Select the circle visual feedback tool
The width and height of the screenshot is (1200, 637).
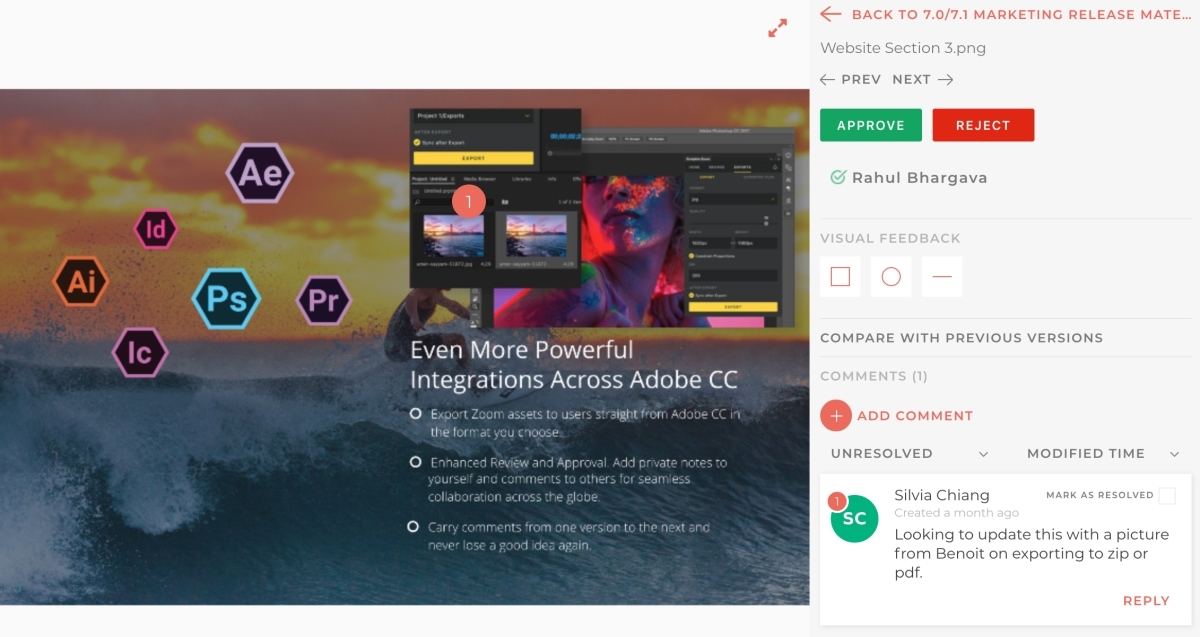click(x=891, y=276)
